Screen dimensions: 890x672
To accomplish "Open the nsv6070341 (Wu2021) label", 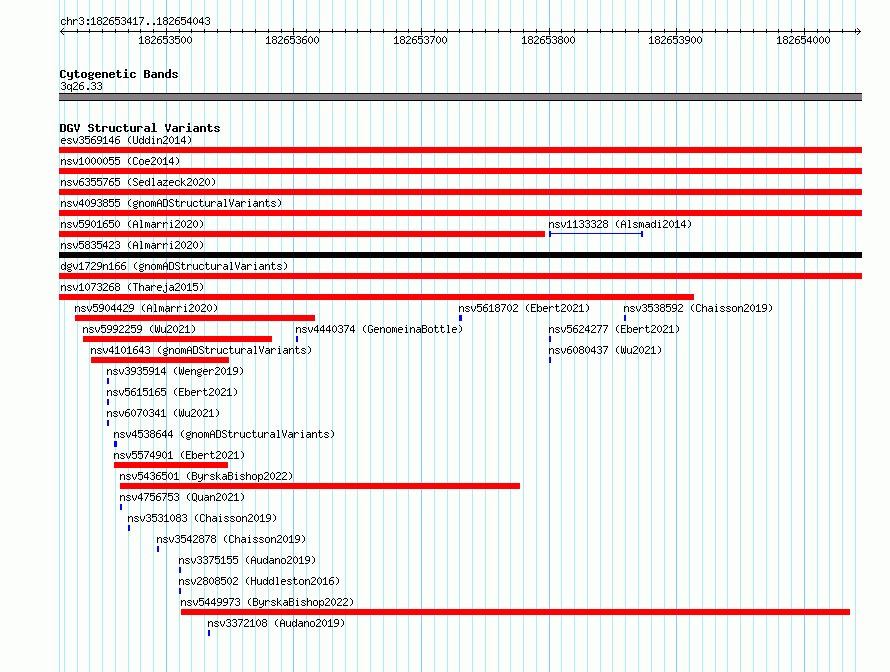I will [163, 413].
